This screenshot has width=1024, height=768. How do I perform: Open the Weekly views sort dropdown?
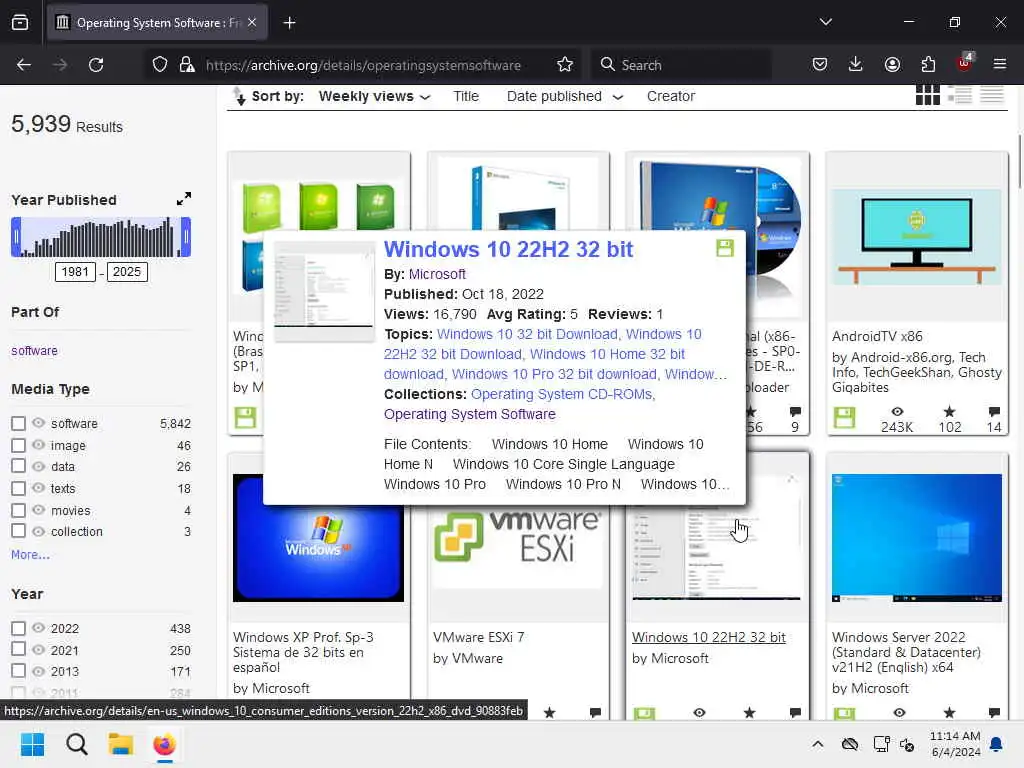(374, 96)
